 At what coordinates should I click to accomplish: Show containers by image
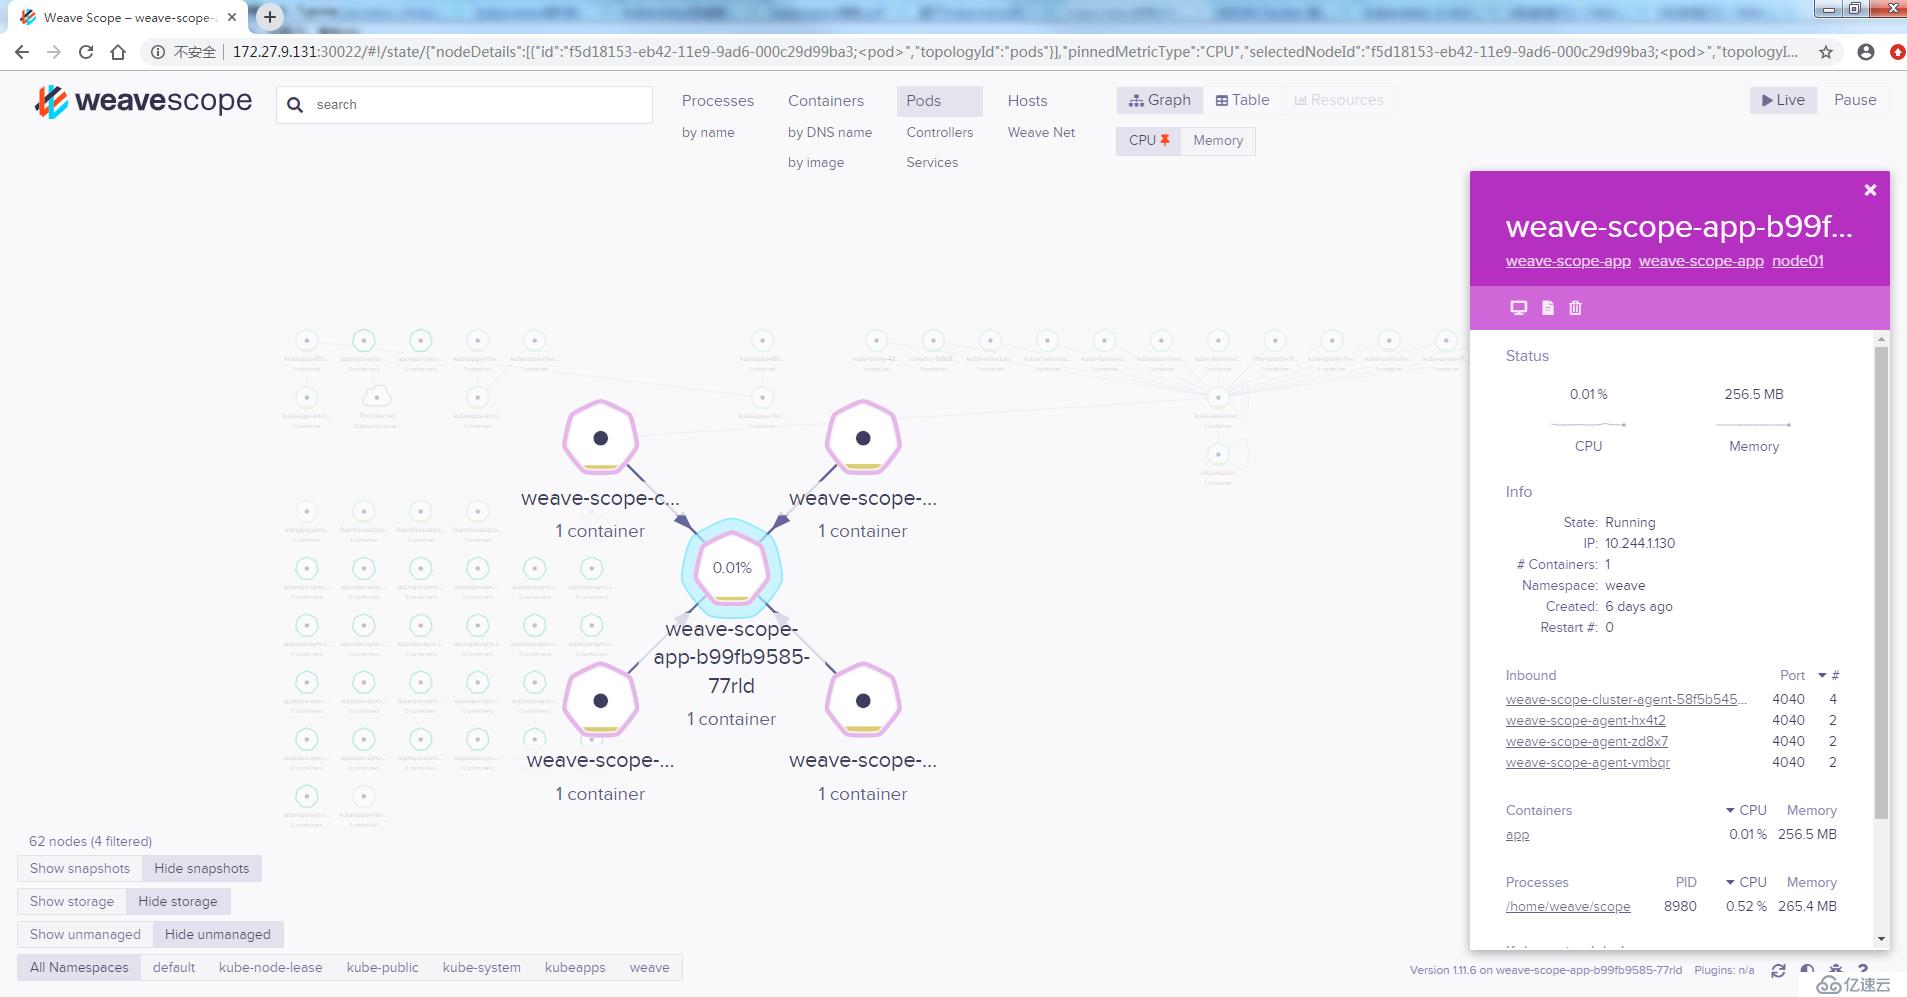[x=816, y=163]
